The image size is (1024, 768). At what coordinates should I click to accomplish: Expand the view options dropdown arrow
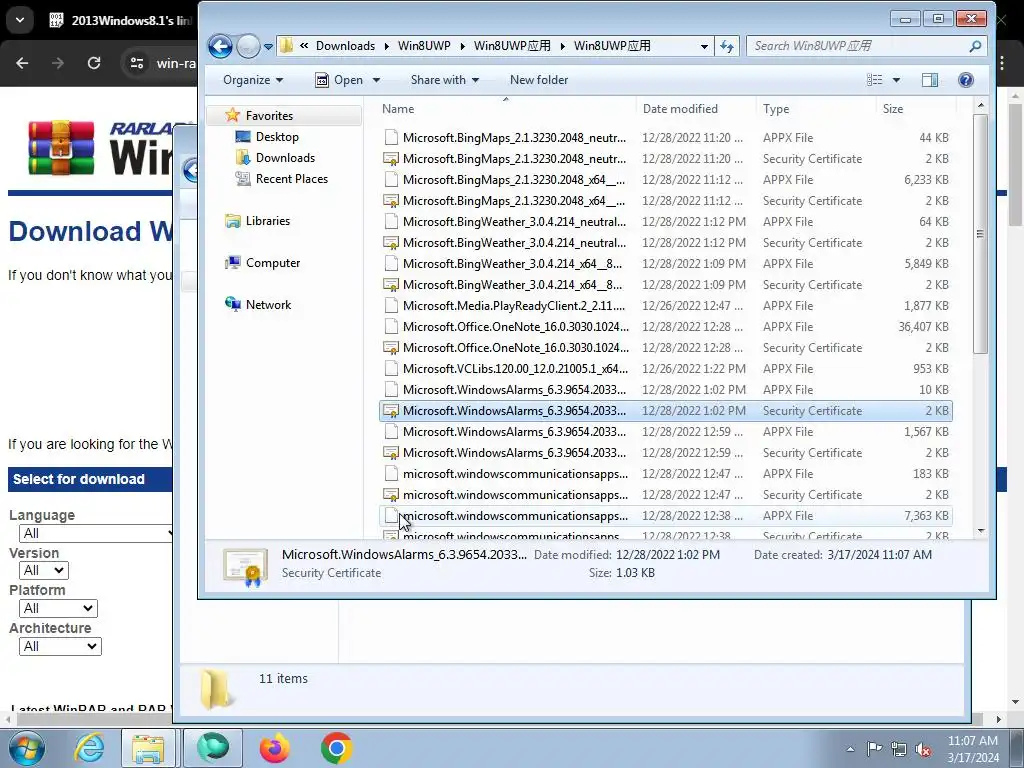[x=896, y=80]
